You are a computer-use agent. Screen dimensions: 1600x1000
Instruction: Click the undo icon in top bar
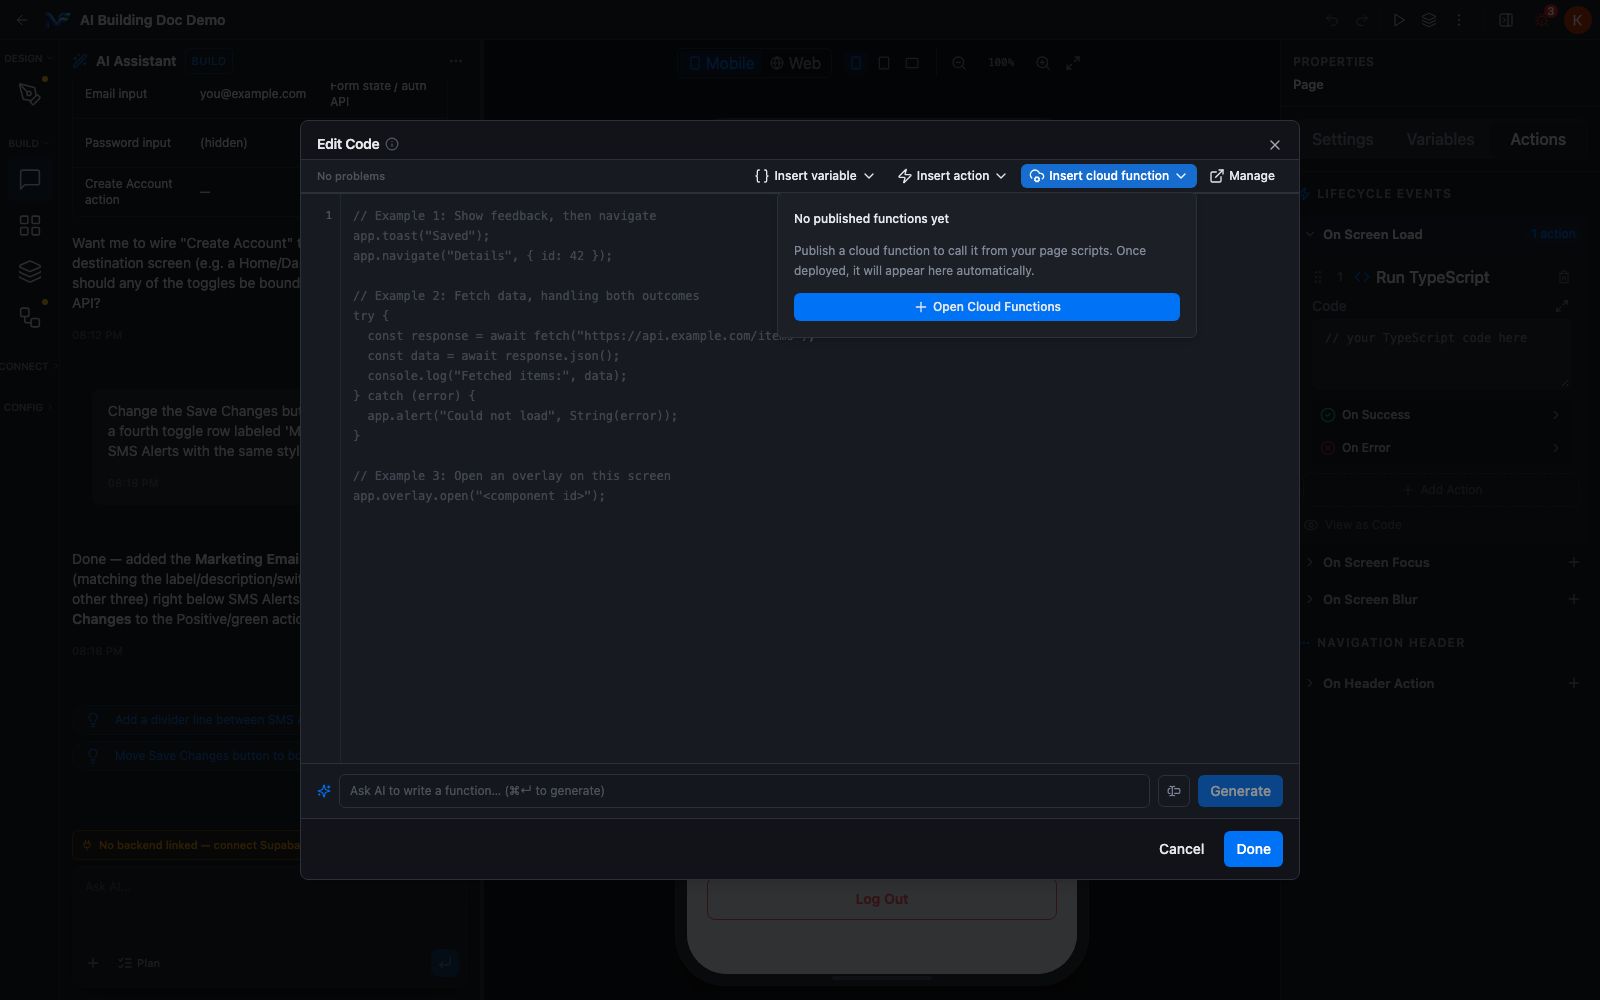(x=1332, y=20)
